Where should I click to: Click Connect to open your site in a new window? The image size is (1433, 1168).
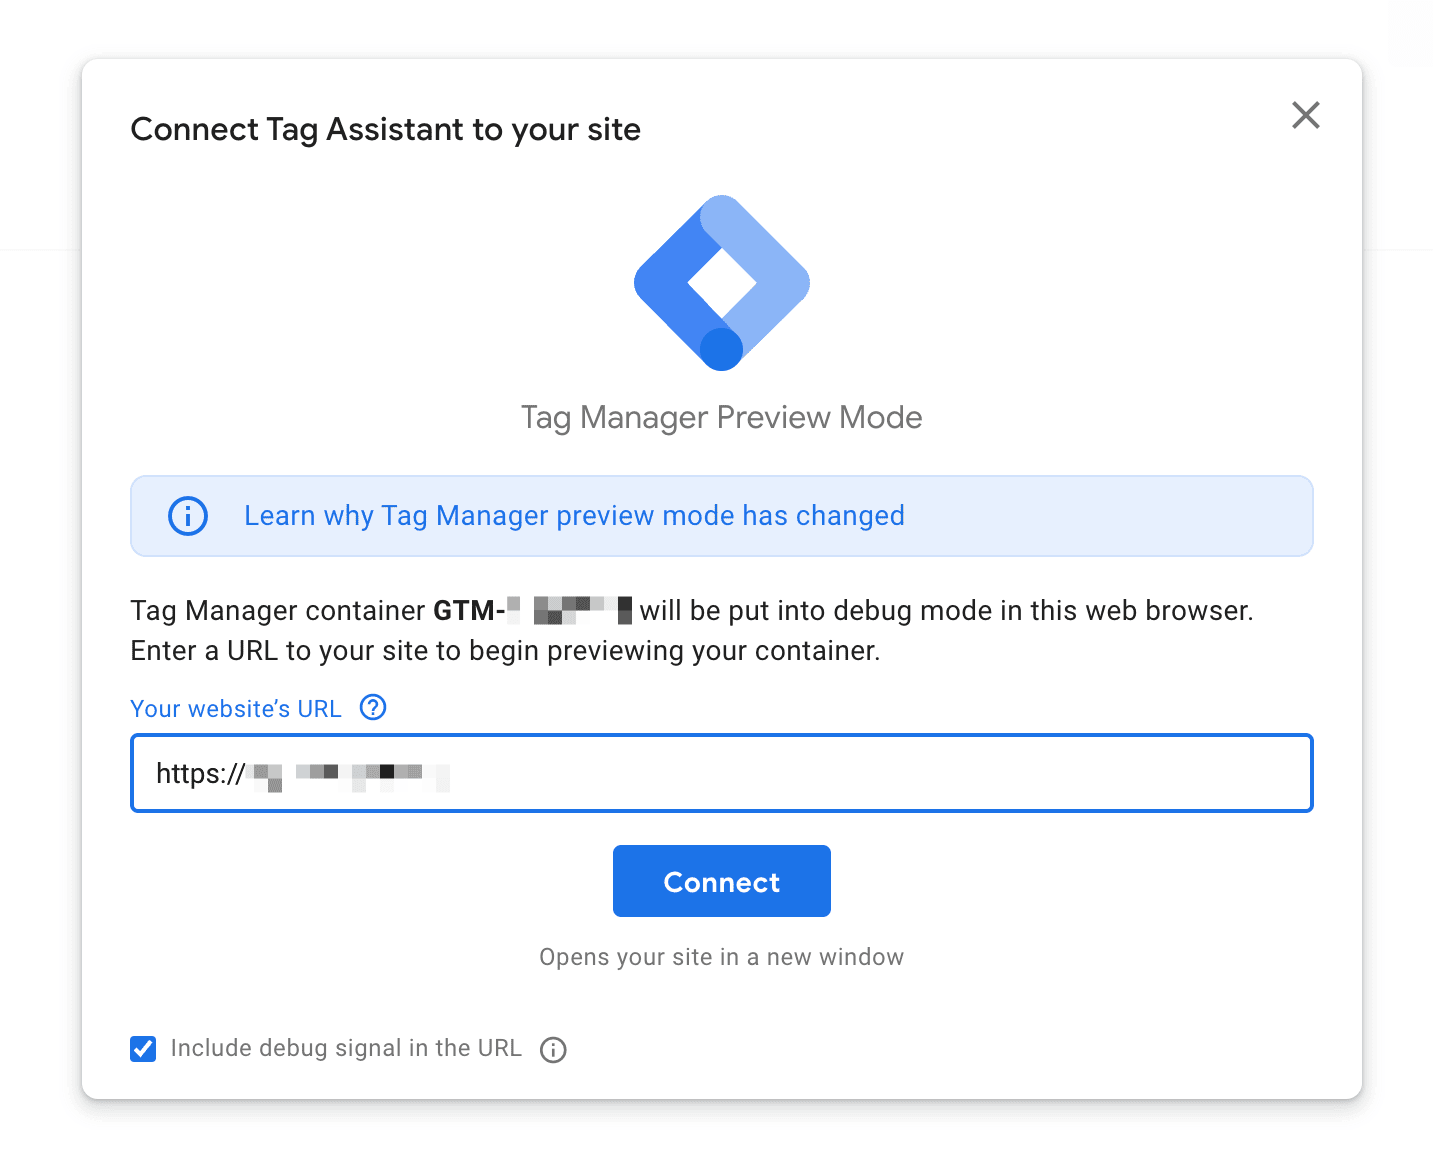pyautogui.click(x=721, y=881)
